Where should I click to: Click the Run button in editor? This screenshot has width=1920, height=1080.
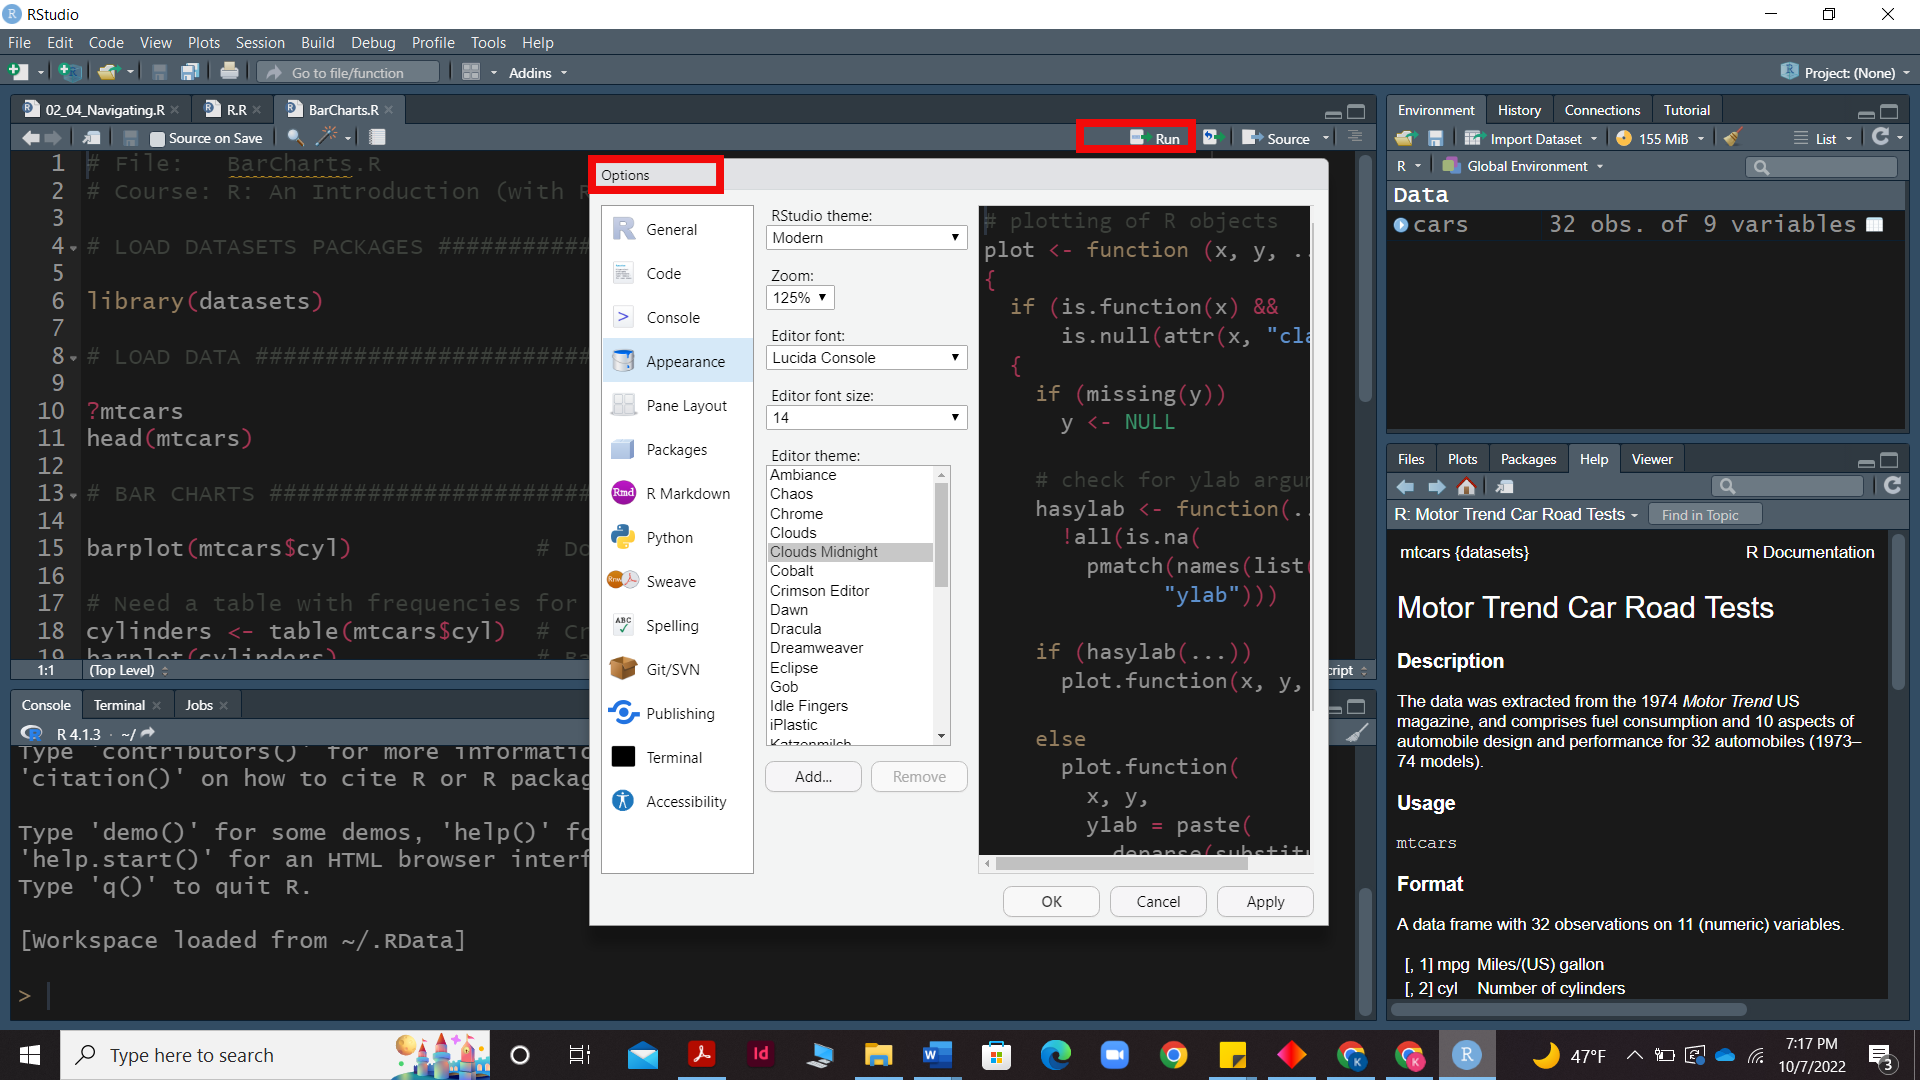click(1155, 138)
